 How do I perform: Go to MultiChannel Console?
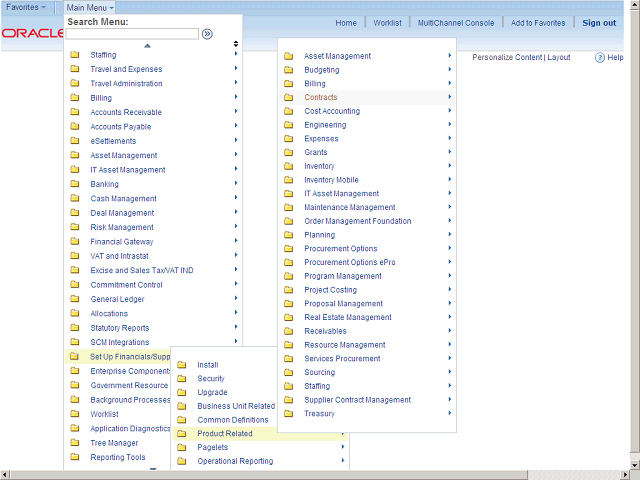[x=455, y=23]
